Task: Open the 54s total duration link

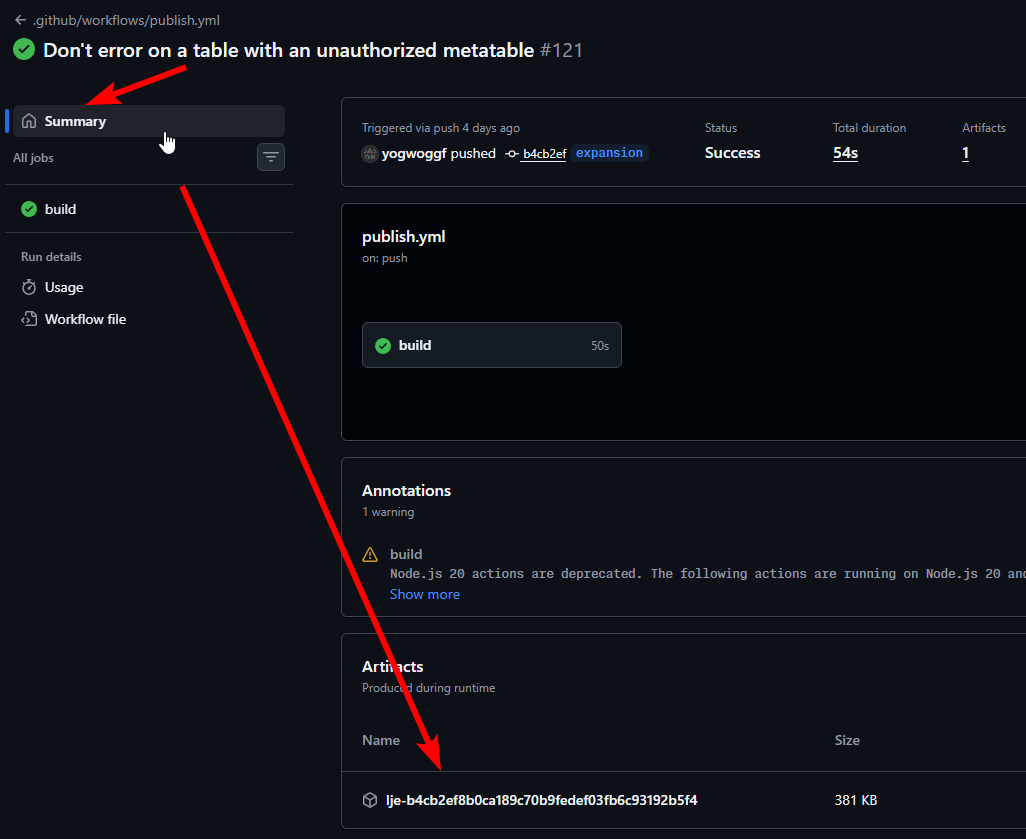Action: (x=845, y=153)
